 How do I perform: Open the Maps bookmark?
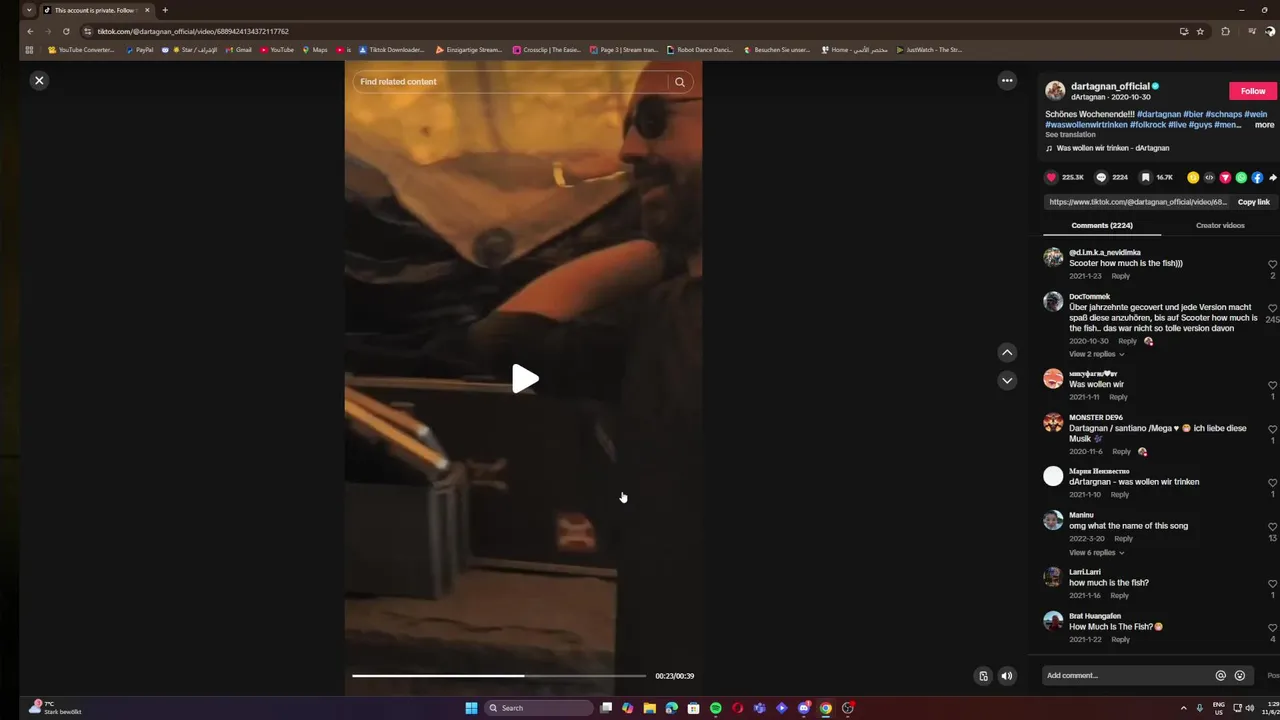pos(315,50)
